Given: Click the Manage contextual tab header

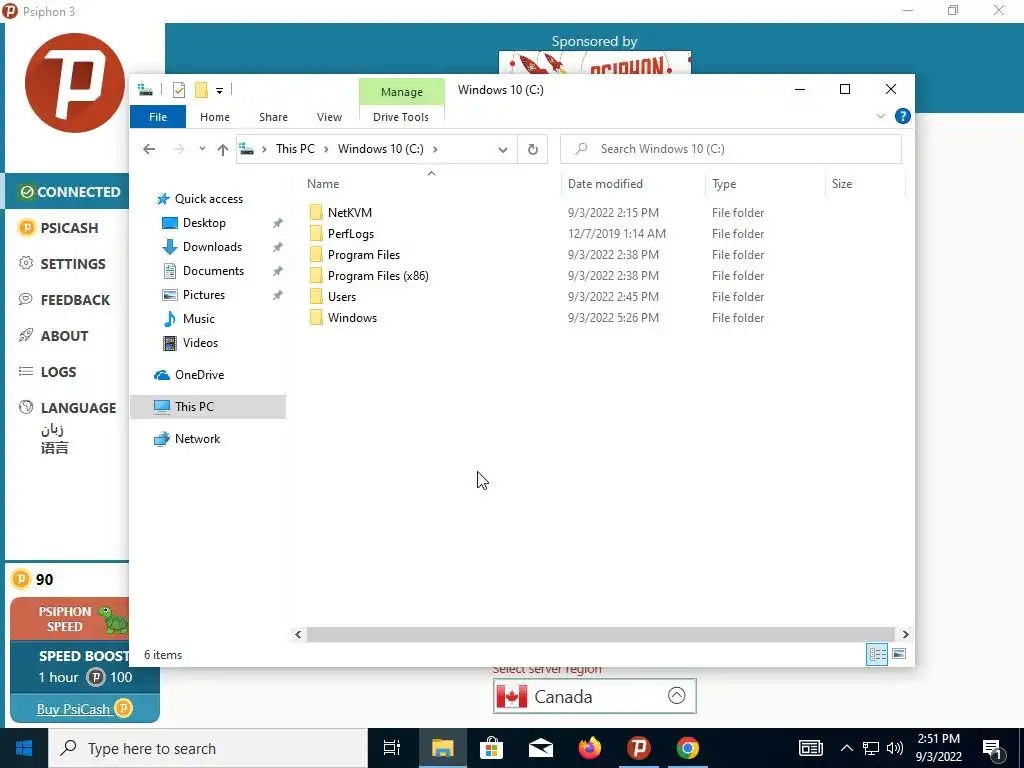Looking at the screenshot, I should click(402, 92).
